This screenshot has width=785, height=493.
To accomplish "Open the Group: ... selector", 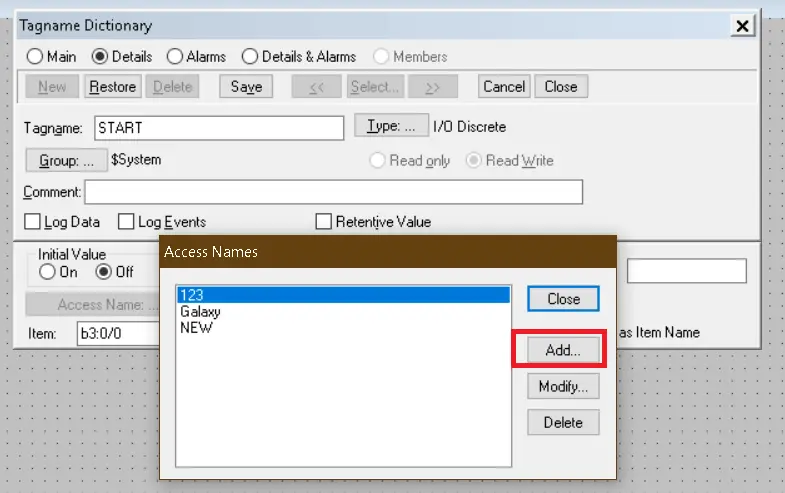I will point(67,160).
